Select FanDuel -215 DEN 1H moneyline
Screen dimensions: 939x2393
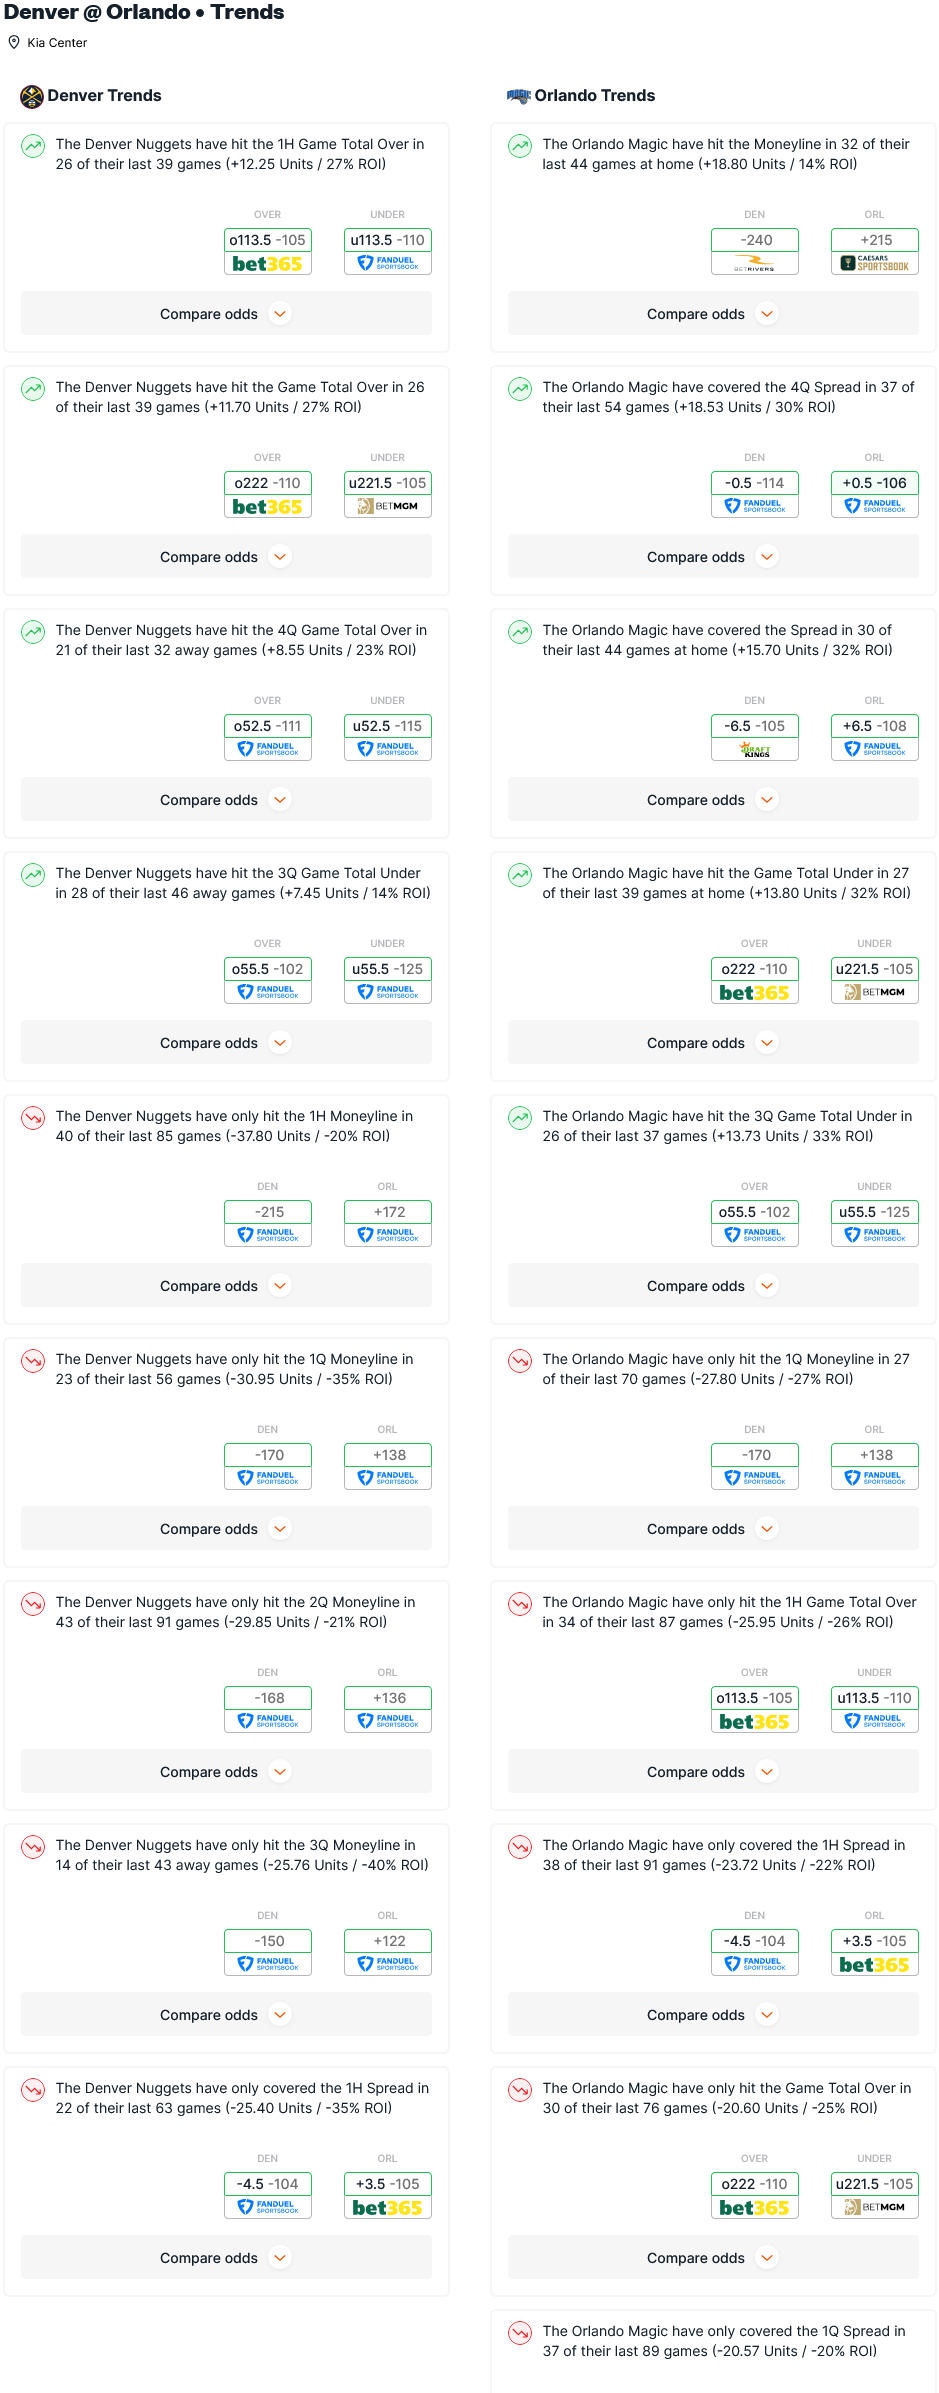tap(268, 1224)
